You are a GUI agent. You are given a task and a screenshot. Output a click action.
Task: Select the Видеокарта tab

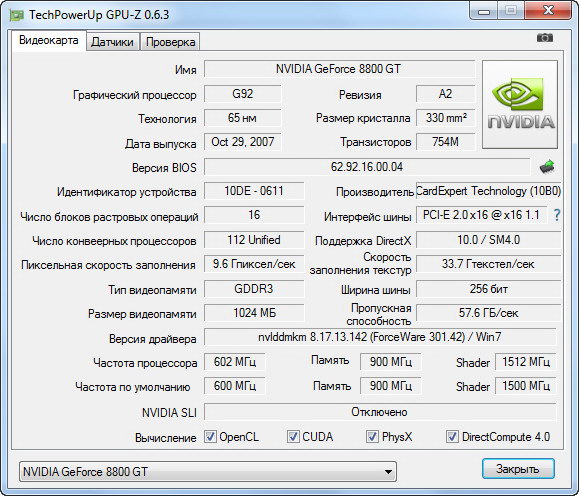click(49, 40)
